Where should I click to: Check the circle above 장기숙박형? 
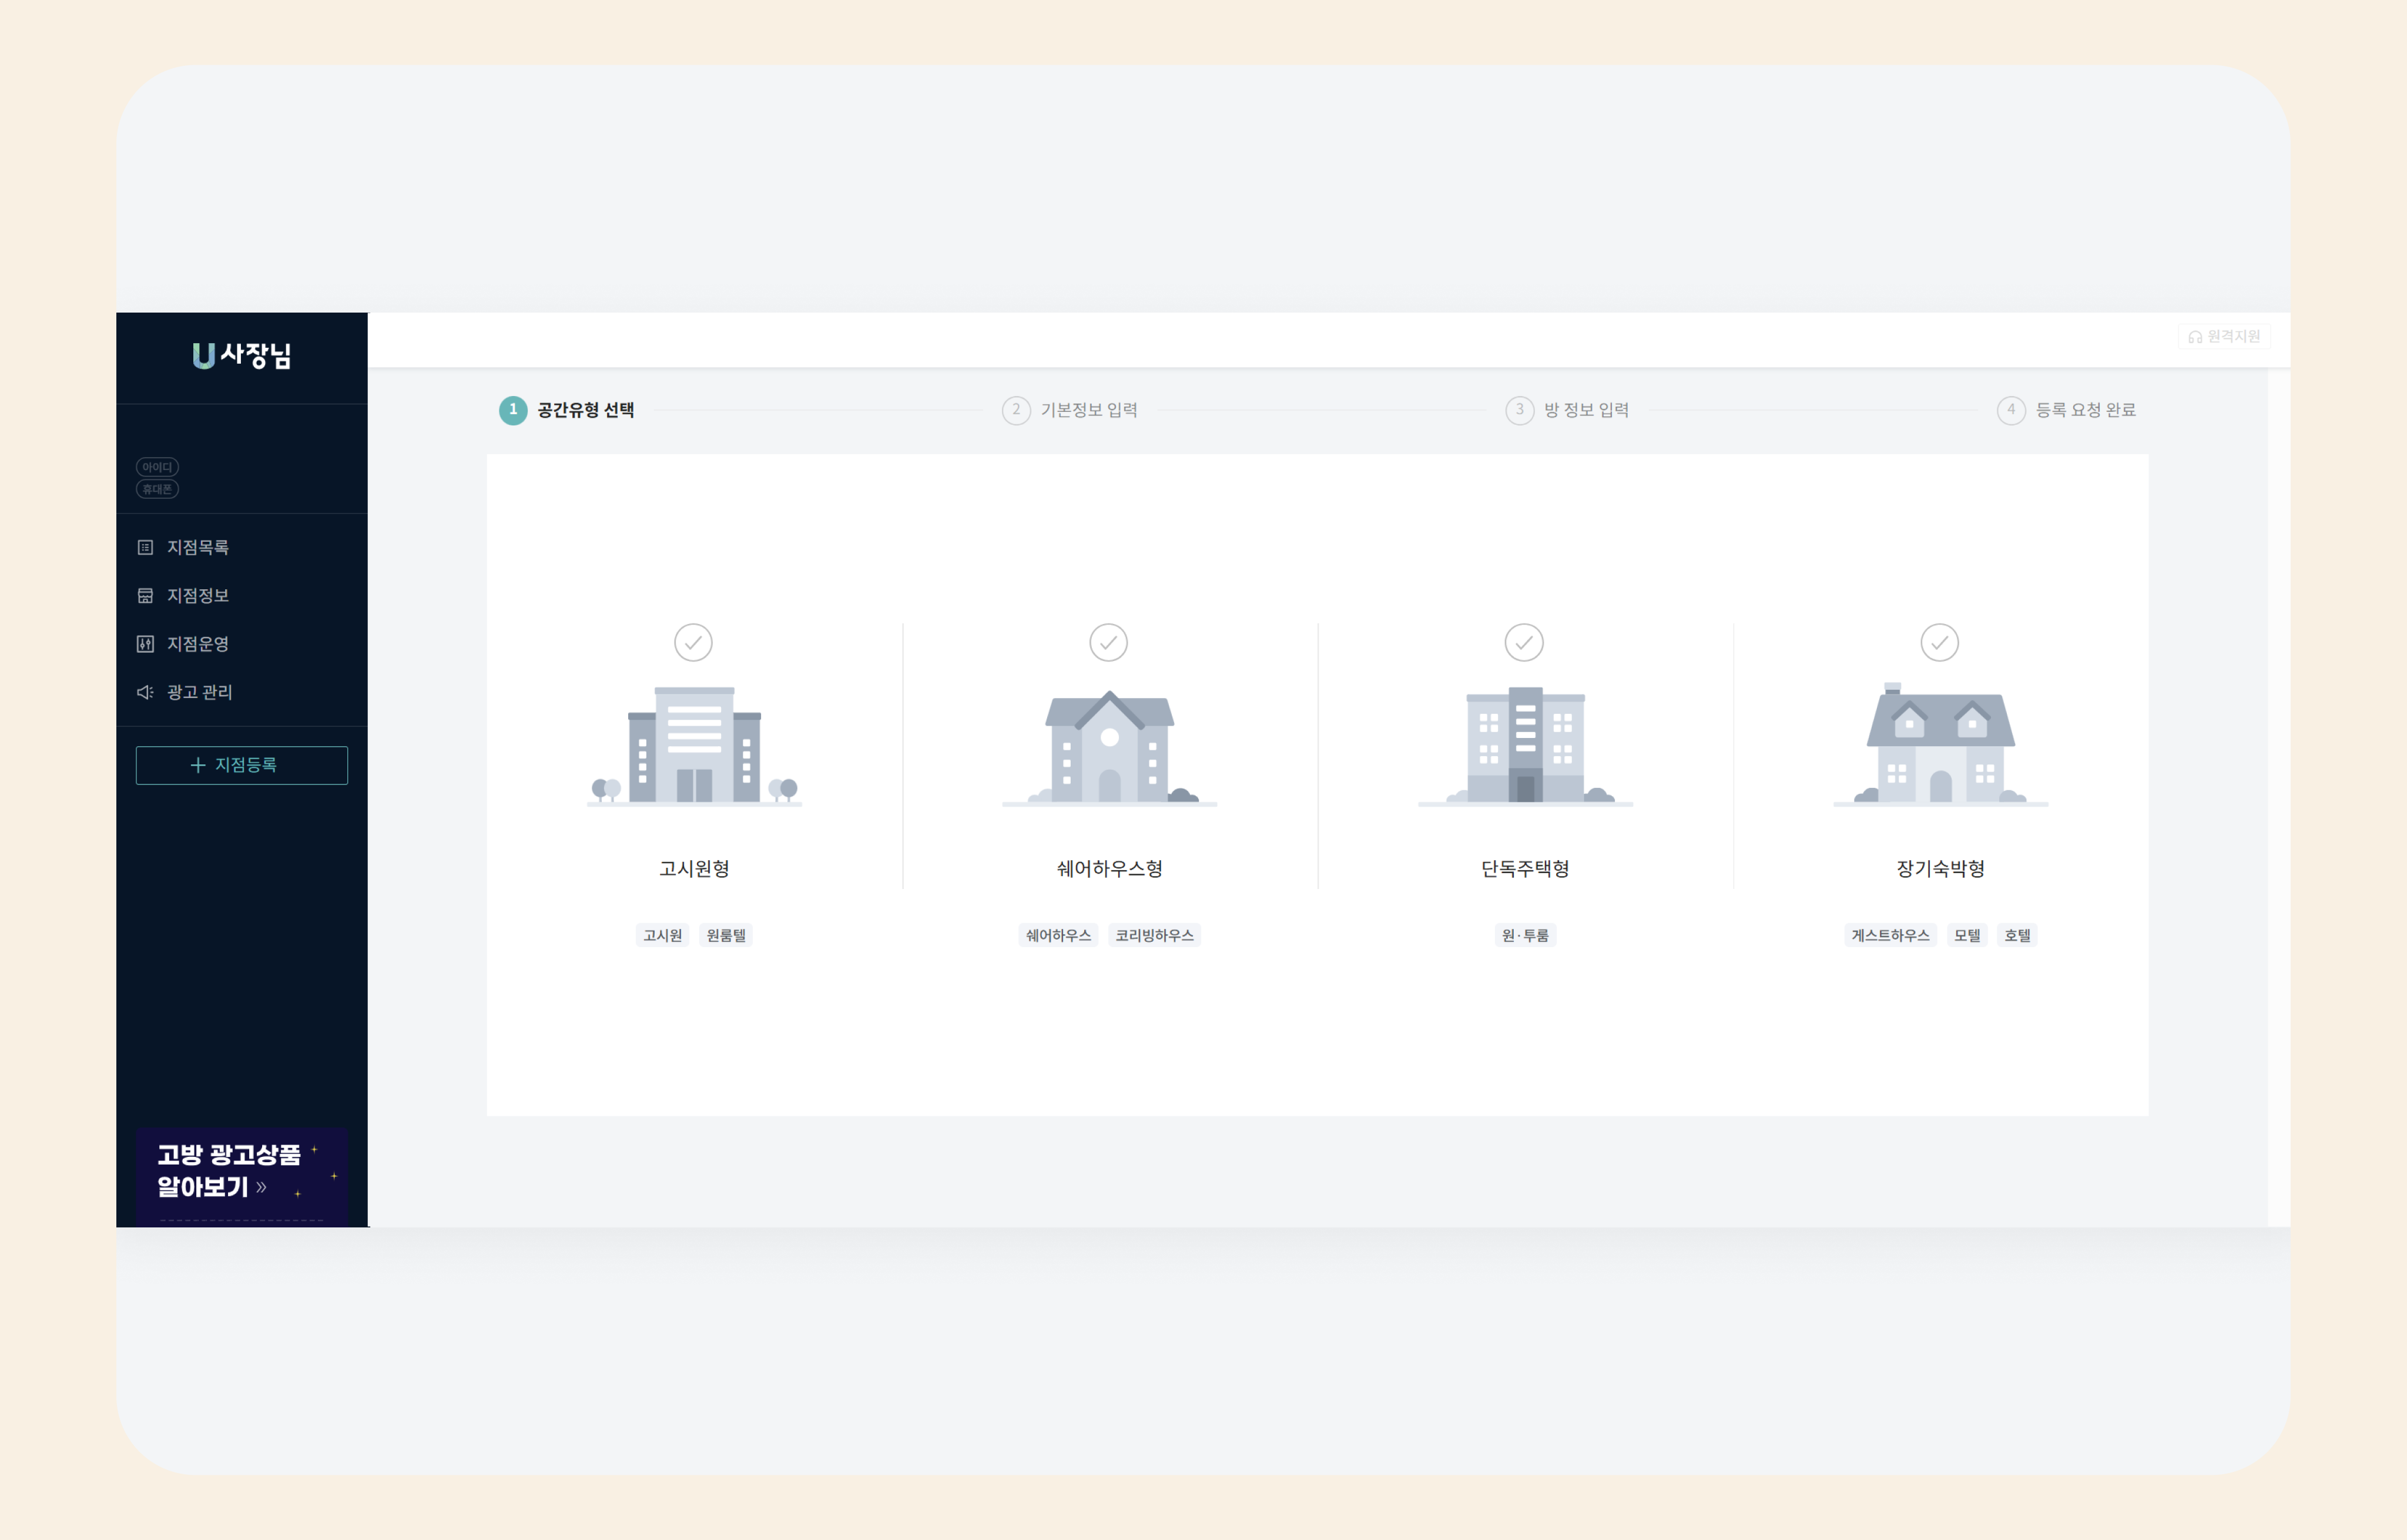click(1939, 643)
